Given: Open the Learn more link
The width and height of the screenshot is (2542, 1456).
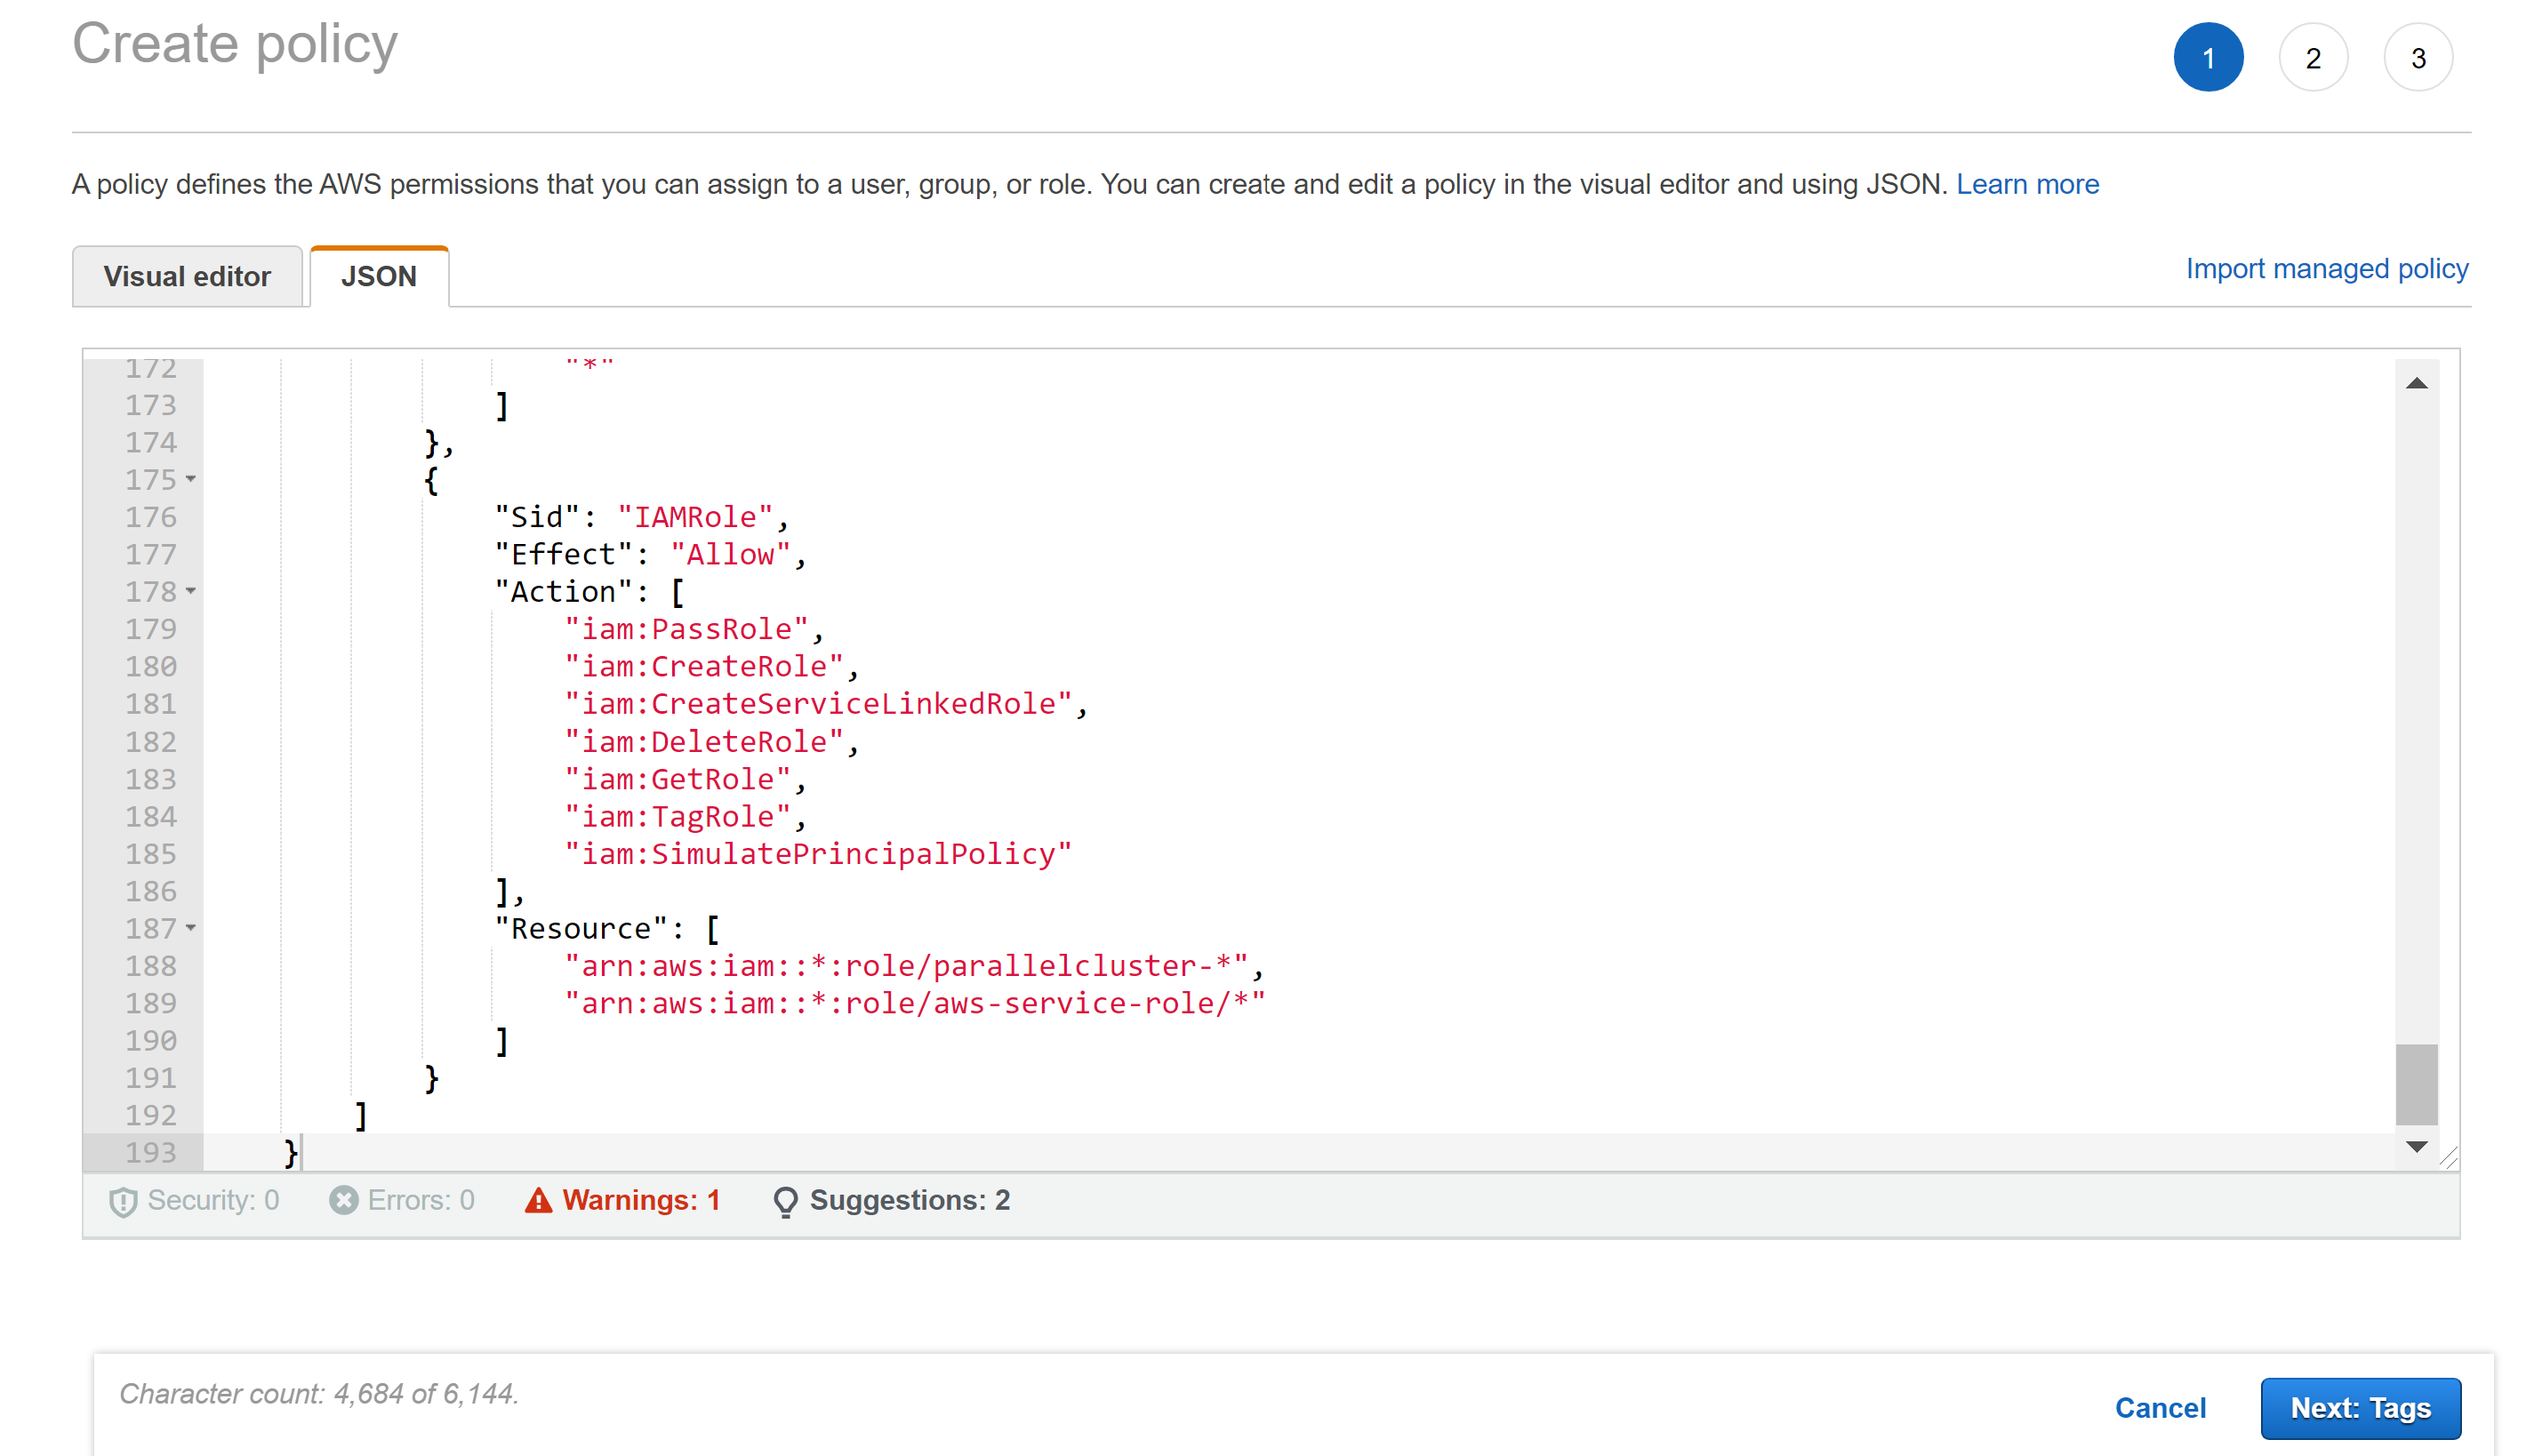Looking at the screenshot, I should (x=2028, y=183).
